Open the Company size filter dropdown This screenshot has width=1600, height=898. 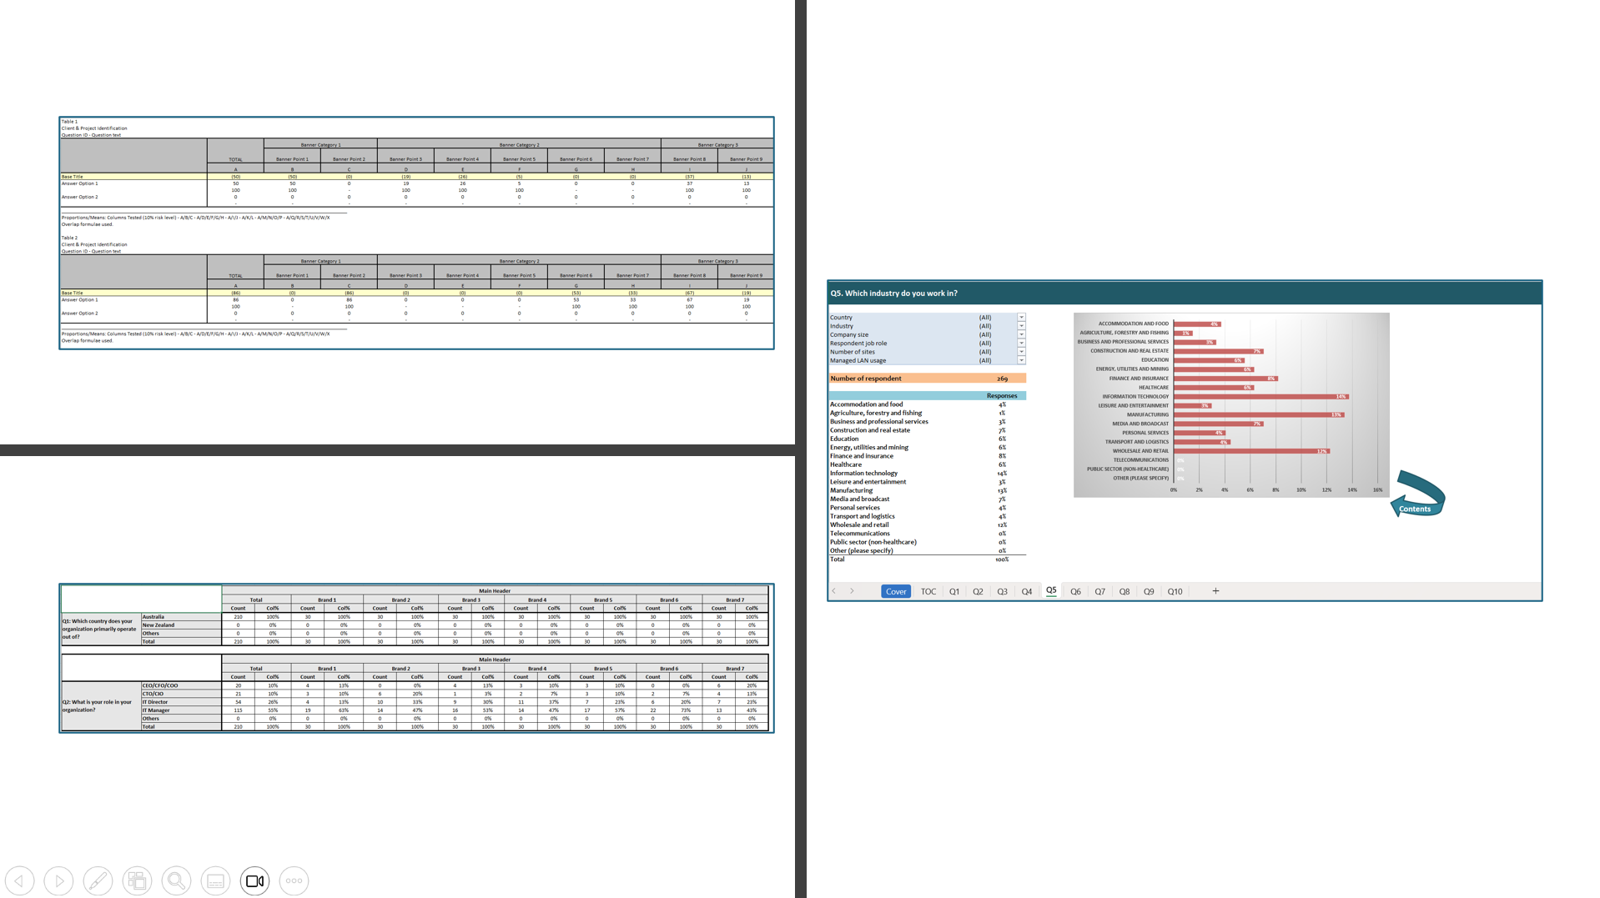1021,335
